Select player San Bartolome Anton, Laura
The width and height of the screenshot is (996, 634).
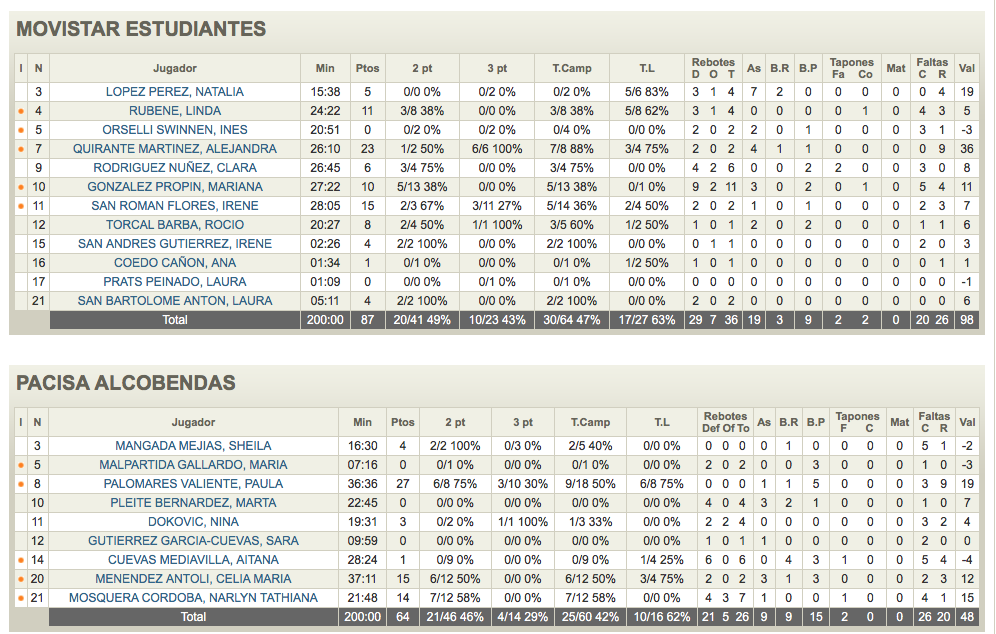click(x=175, y=301)
